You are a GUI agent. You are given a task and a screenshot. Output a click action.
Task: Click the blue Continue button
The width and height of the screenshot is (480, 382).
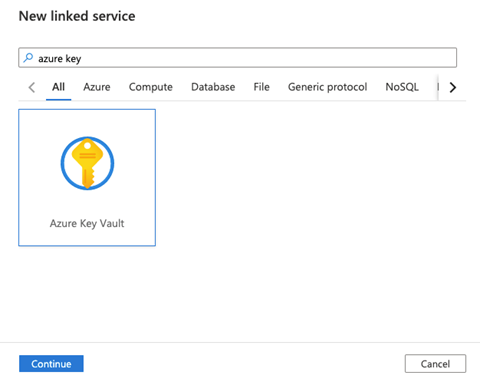coord(51,364)
